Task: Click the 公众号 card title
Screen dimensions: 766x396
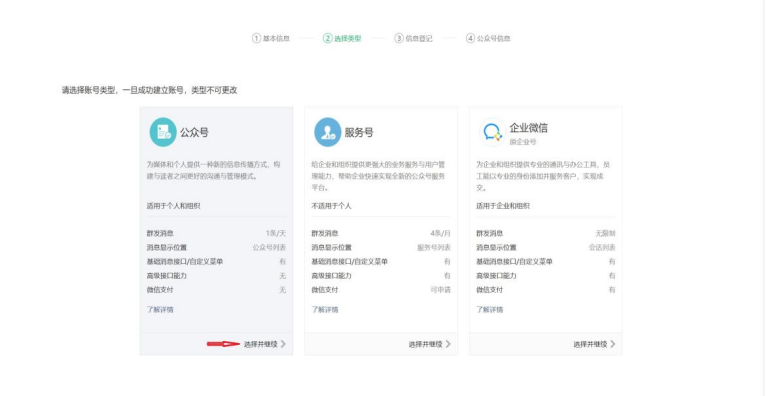Action: pos(194,132)
